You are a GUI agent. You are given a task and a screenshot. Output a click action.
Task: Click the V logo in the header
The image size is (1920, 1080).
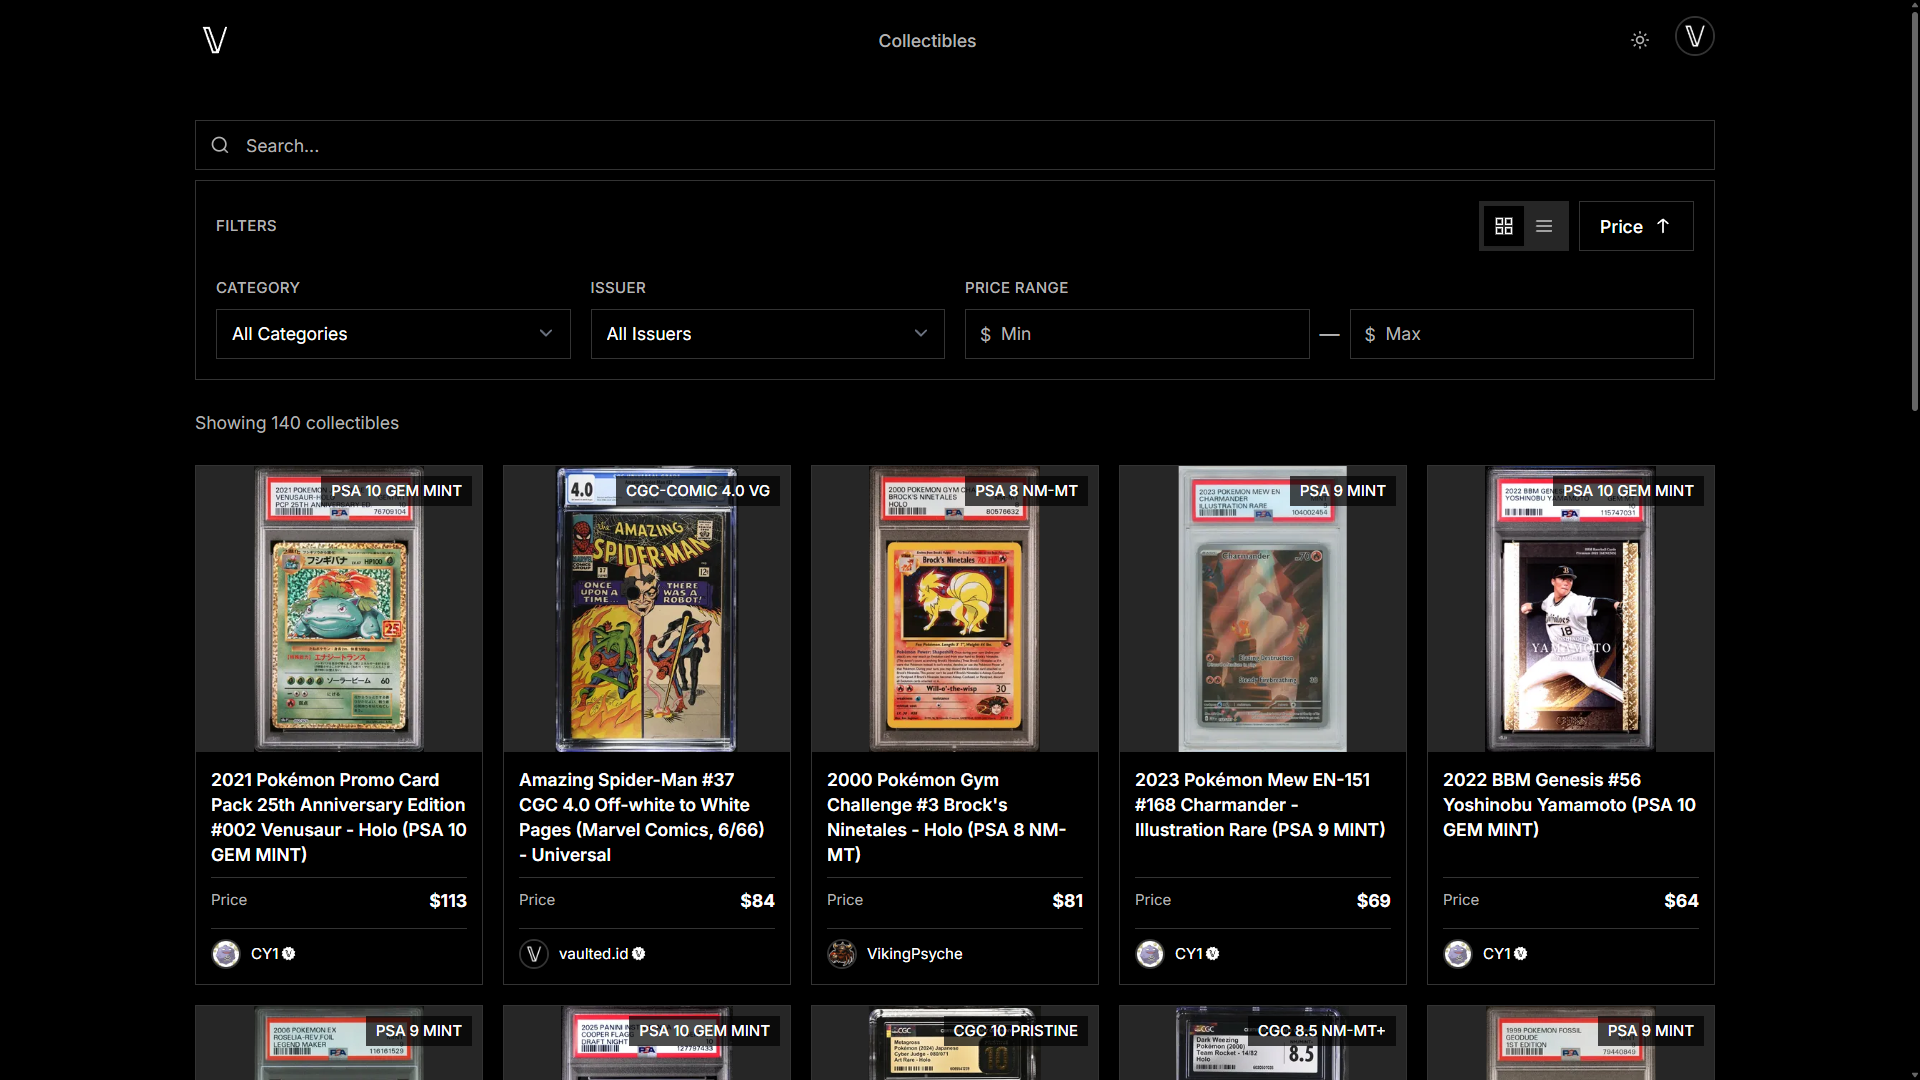tap(214, 40)
